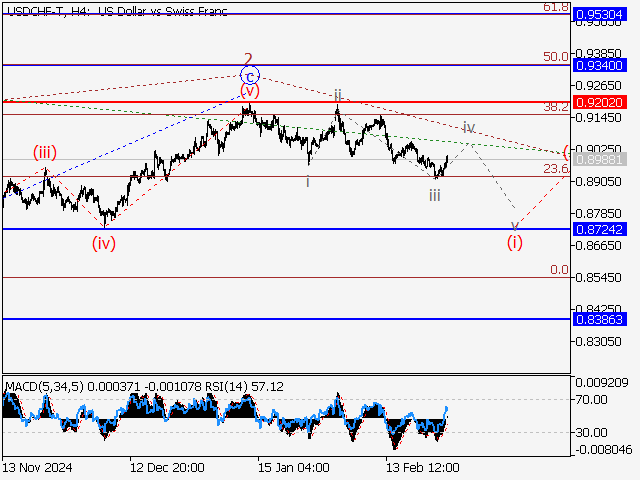Click the green wave ii label

(x=338, y=95)
